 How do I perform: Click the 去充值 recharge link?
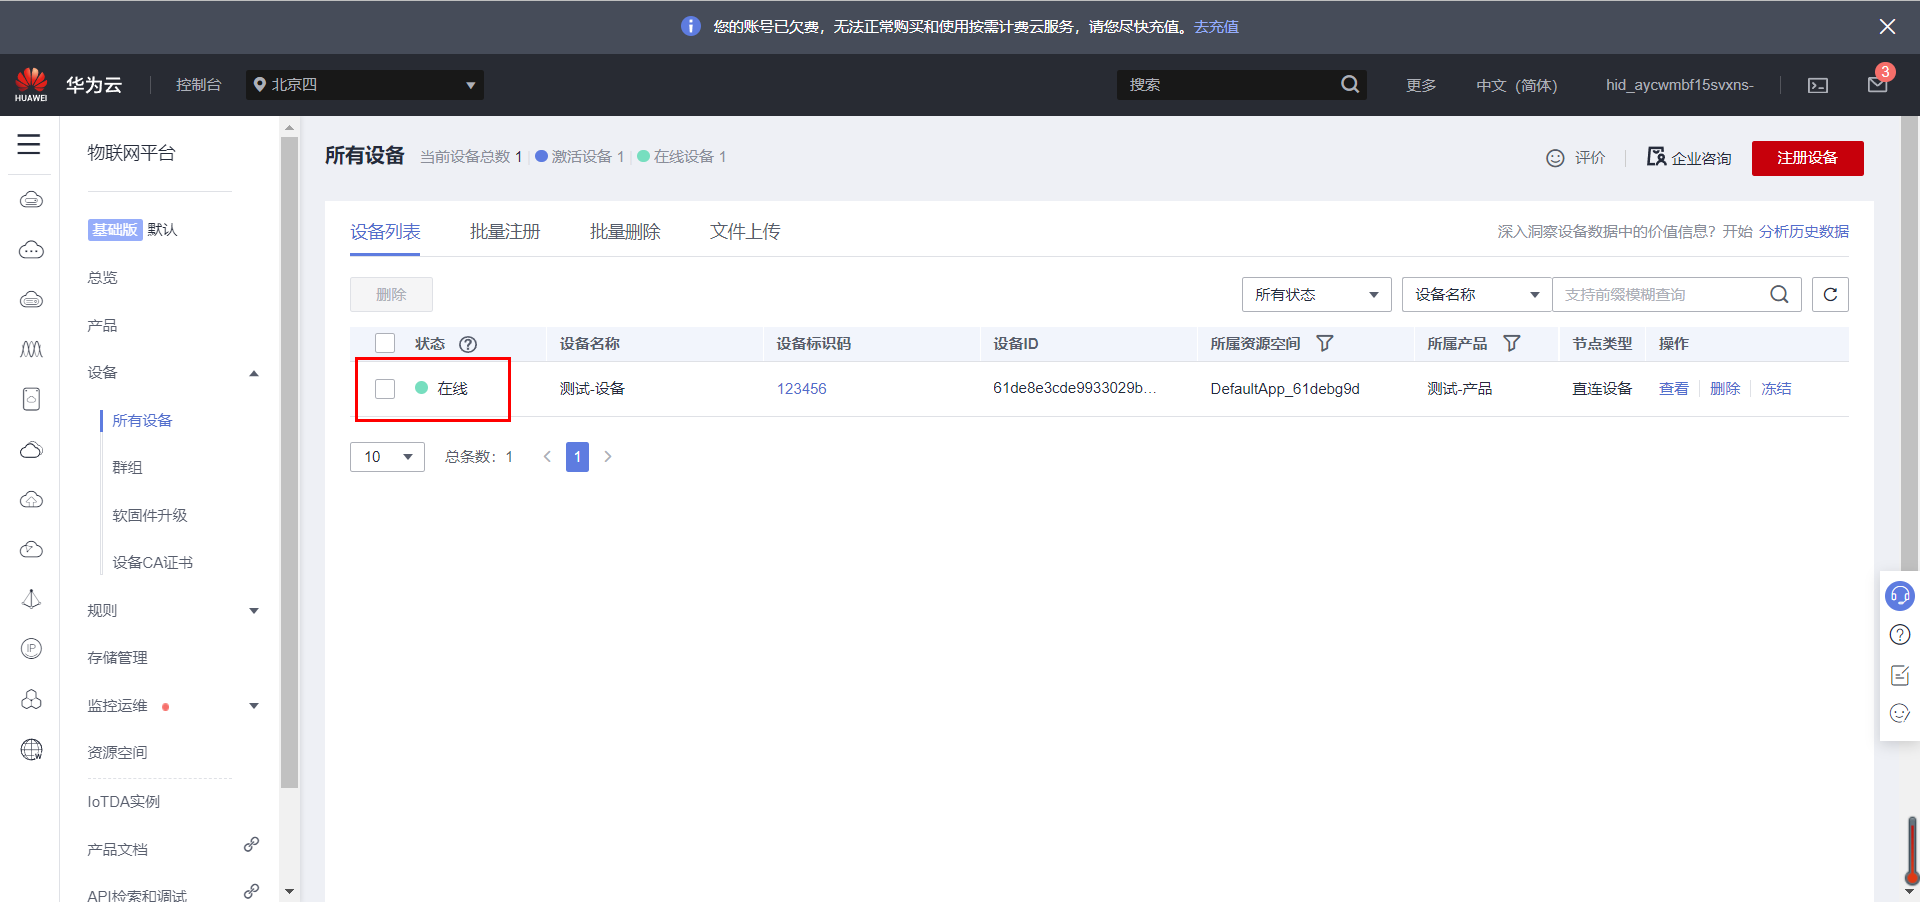coord(1216,27)
